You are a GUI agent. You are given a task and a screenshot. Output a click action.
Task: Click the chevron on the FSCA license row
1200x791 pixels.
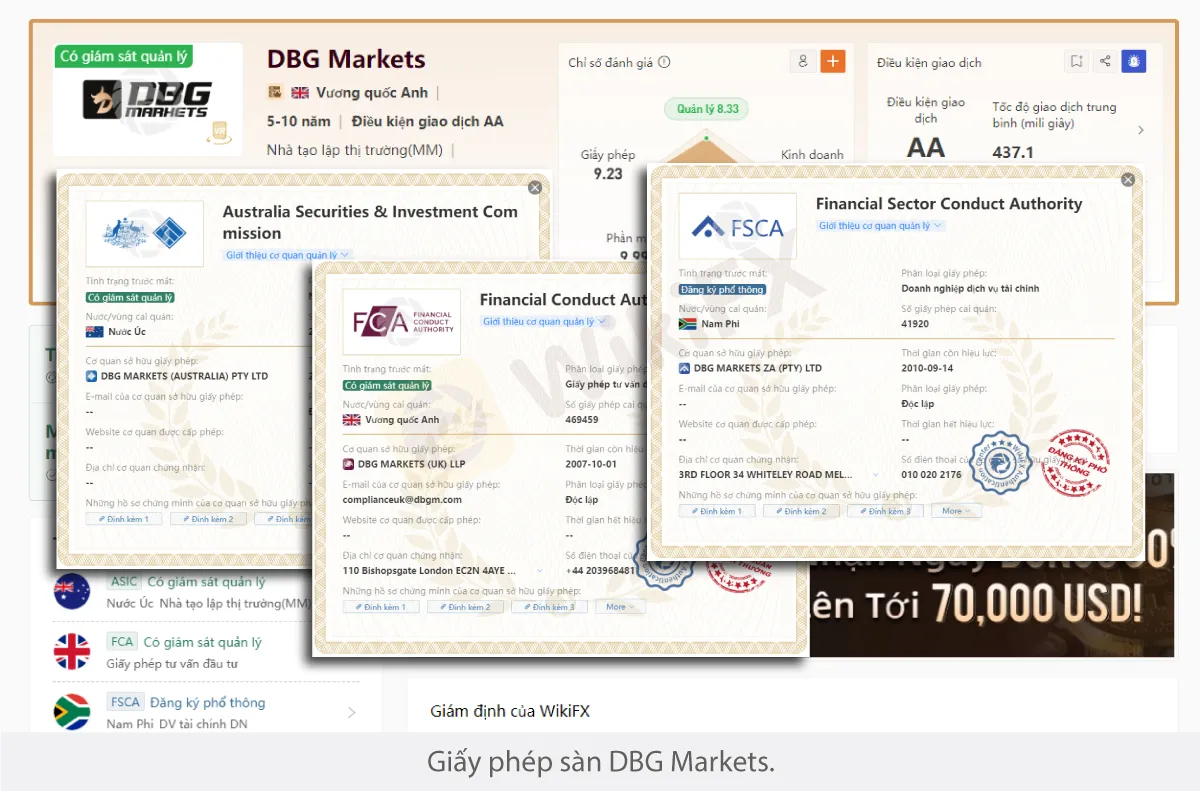pos(351,713)
